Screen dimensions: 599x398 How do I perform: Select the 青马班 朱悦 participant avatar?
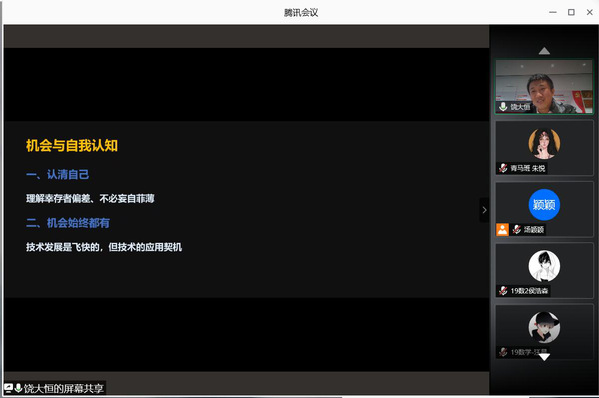[x=544, y=143]
